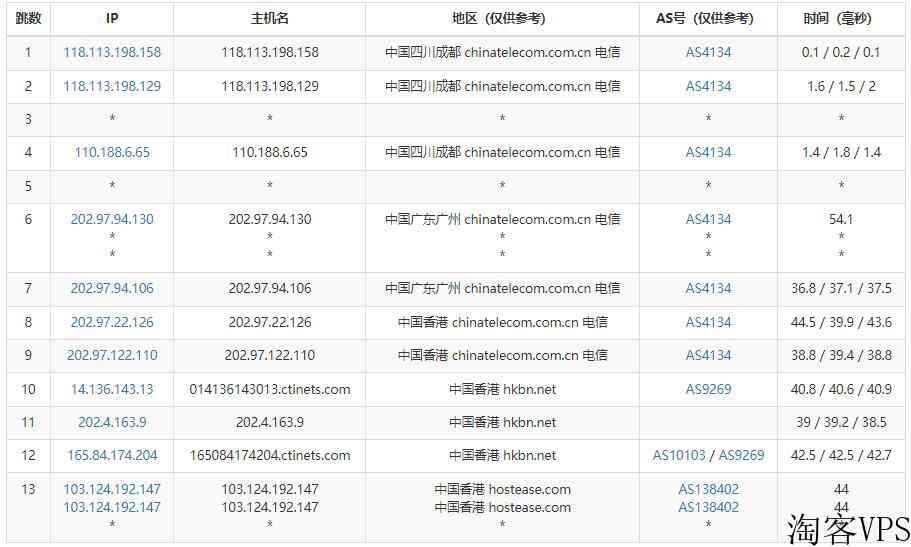Select time value 39 / 39.2 / 38.5
Viewport: 911px width, 547px height.
pos(841,423)
